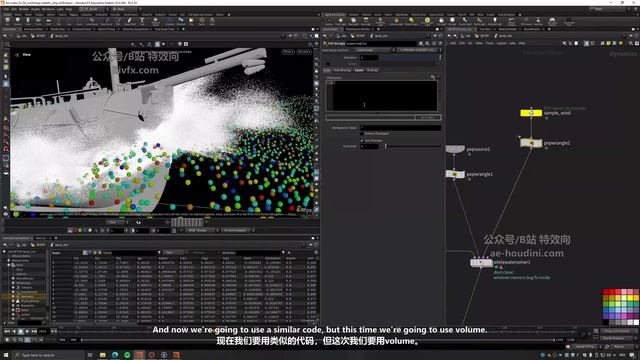Select the sample_wind node
This screenshot has width=640, height=360.
click(531, 113)
